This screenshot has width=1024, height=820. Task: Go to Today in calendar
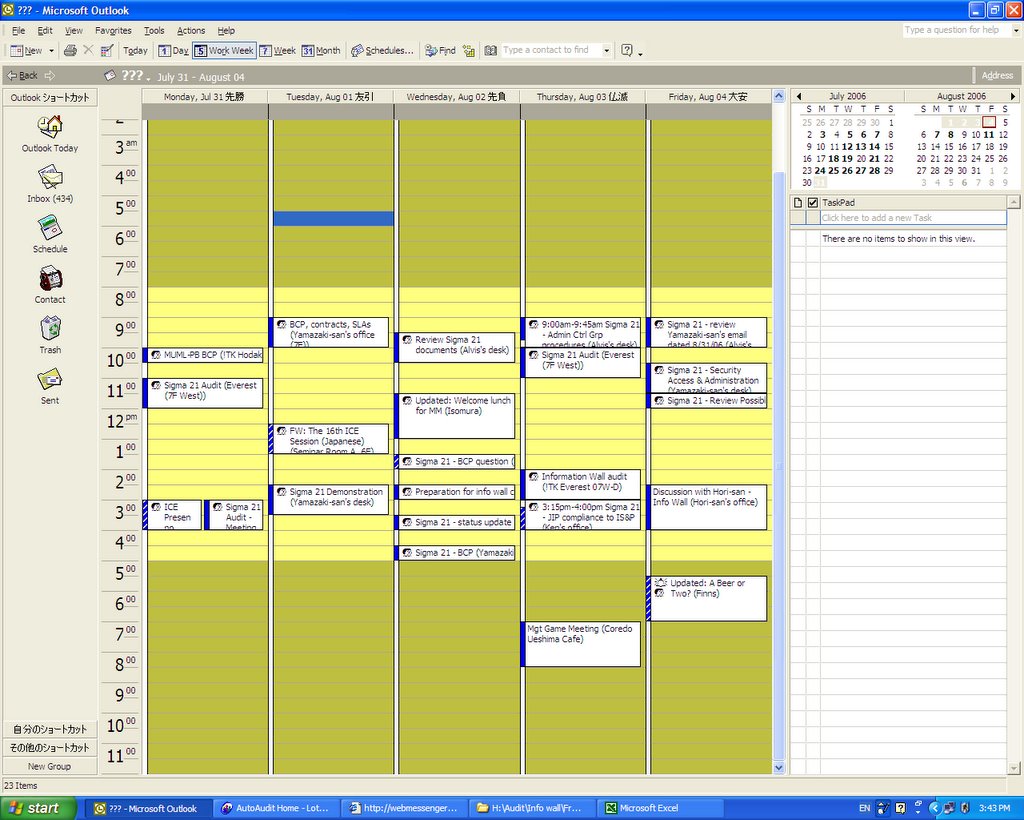(135, 50)
